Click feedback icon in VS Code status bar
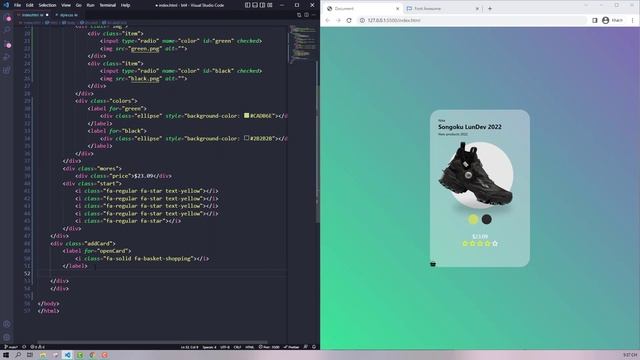 tap(306, 347)
